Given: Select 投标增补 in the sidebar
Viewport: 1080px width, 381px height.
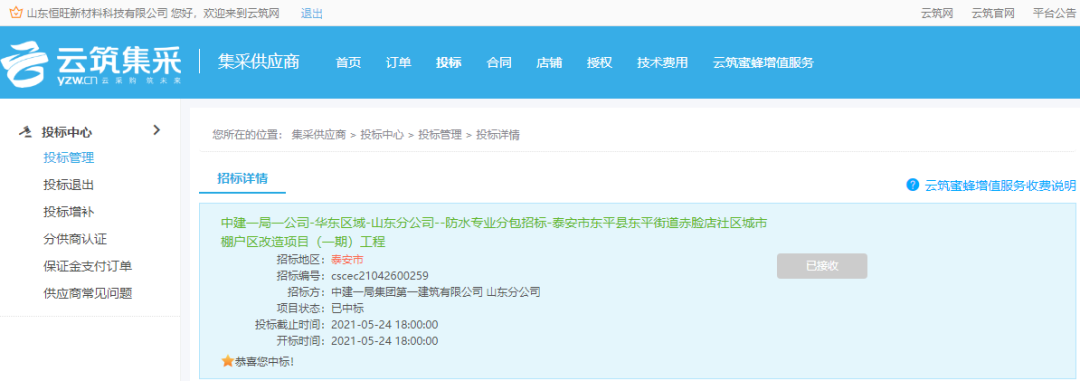Looking at the screenshot, I should pyautogui.click(x=69, y=212).
